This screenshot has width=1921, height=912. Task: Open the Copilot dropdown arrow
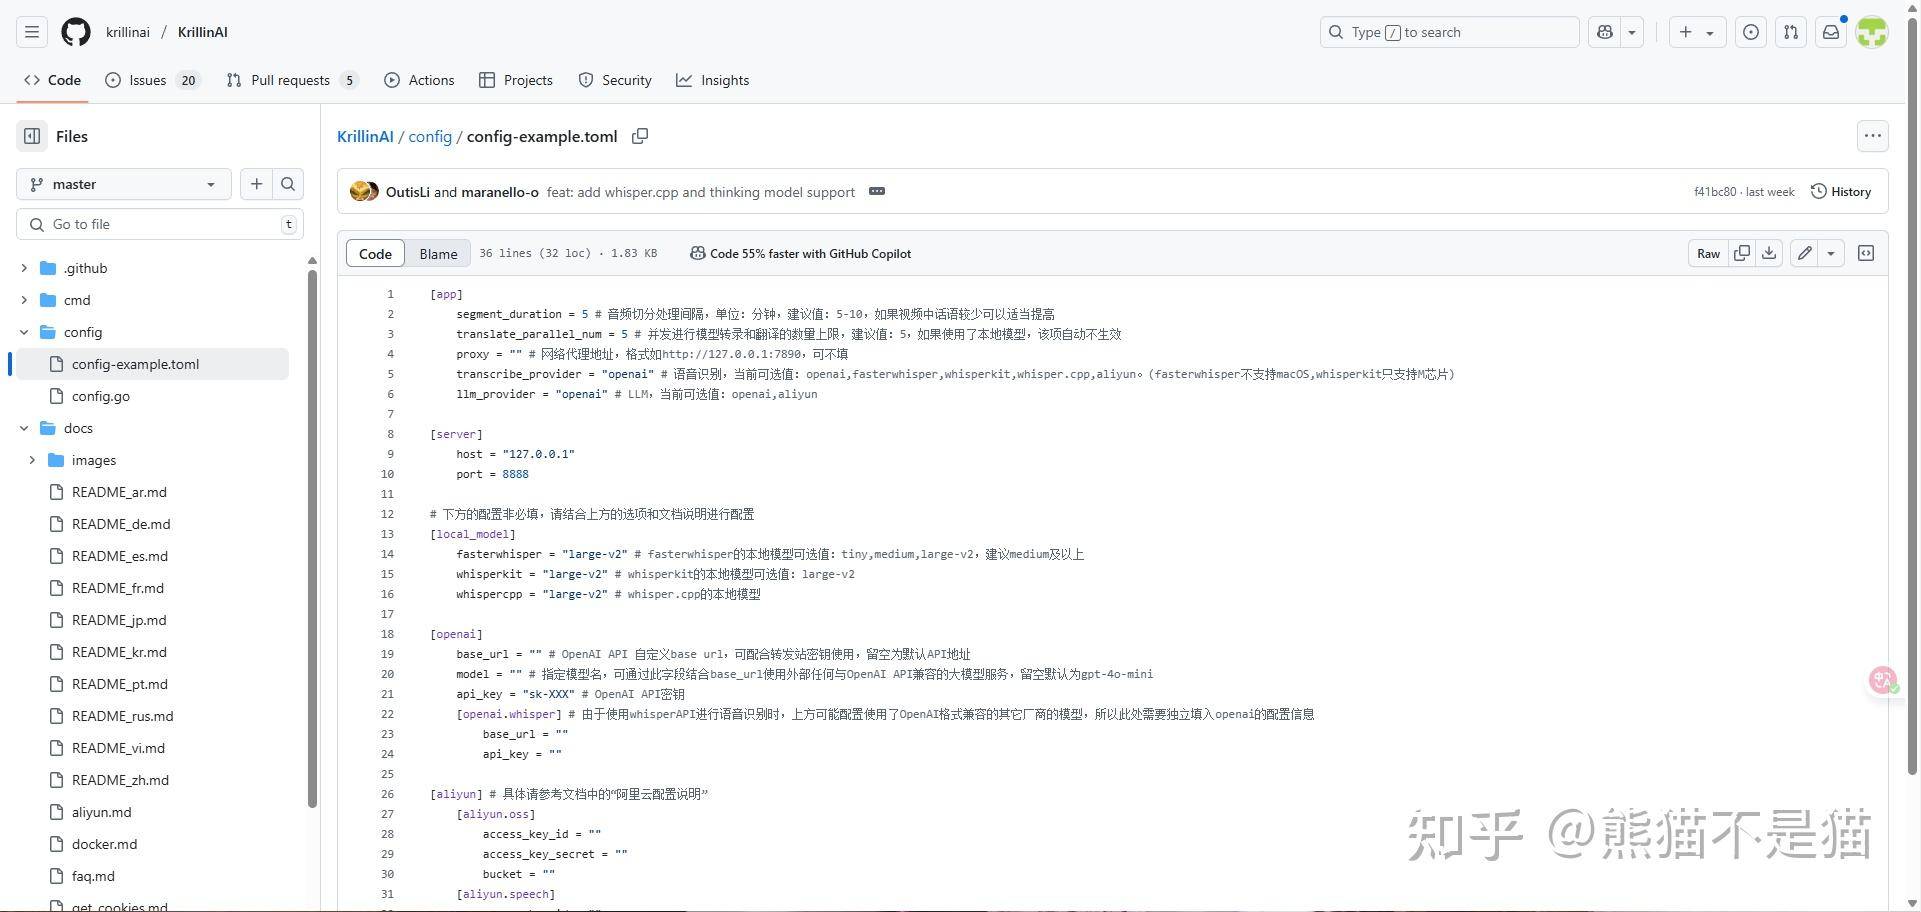[x=1632, y=32]
